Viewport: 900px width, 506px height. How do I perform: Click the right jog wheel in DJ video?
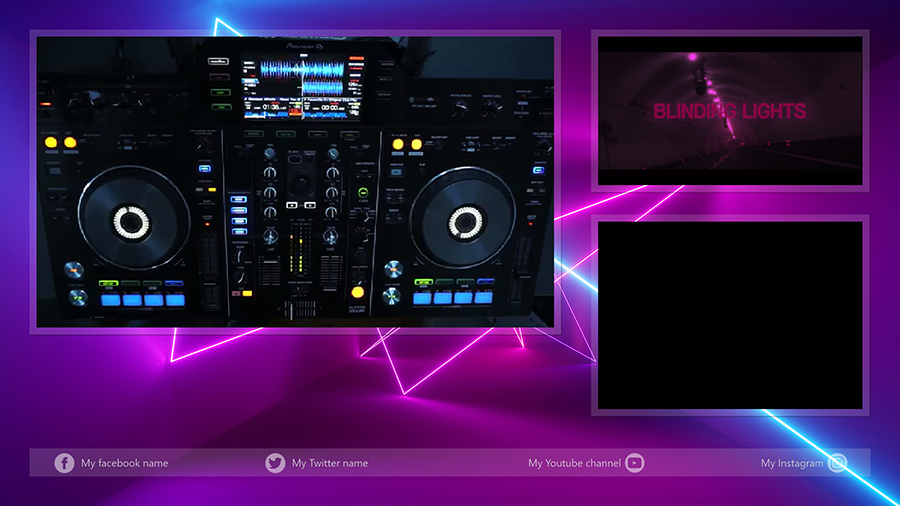463,218
